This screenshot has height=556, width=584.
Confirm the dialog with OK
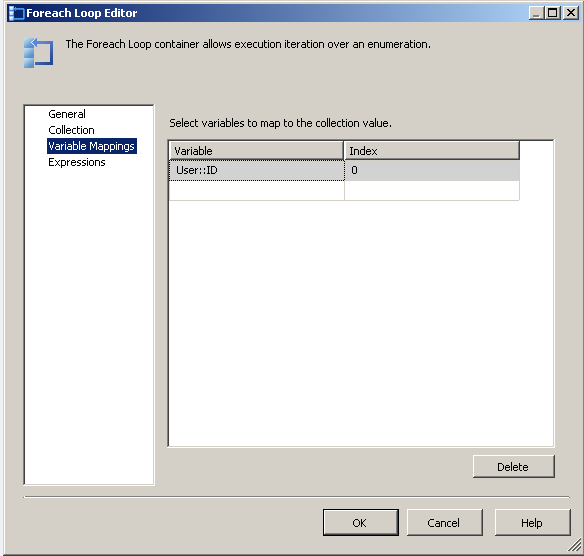(x=361, y=522)
